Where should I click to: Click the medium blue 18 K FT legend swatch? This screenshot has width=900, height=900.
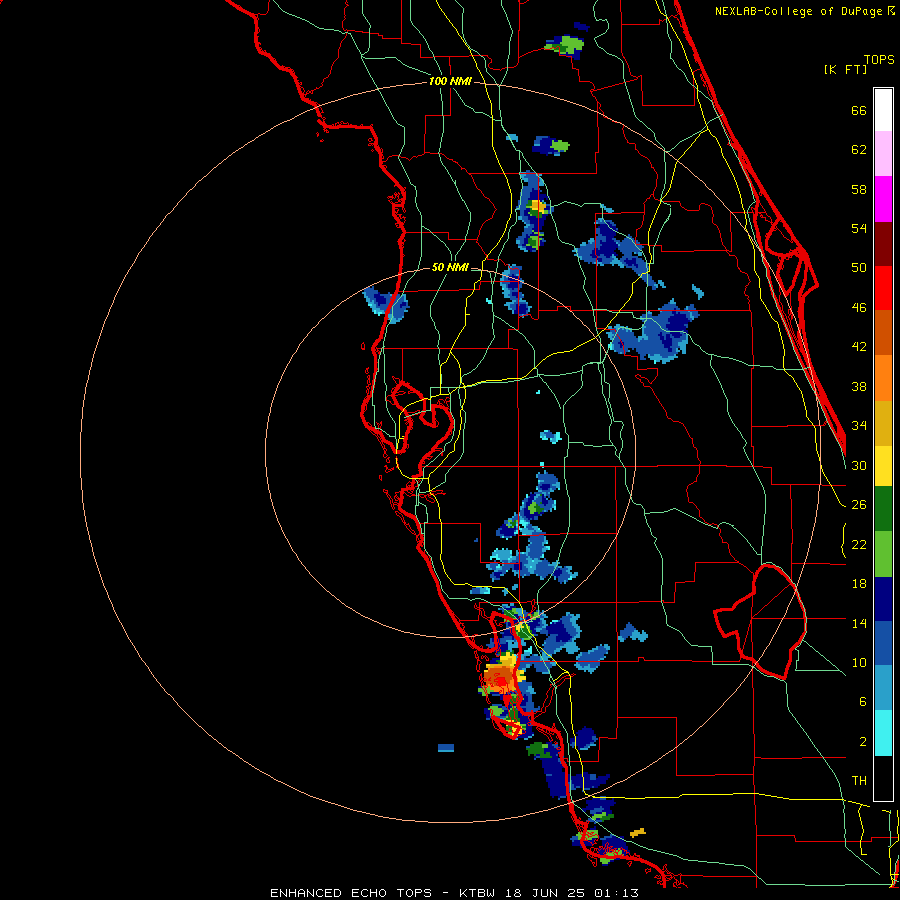pos(883,643)
